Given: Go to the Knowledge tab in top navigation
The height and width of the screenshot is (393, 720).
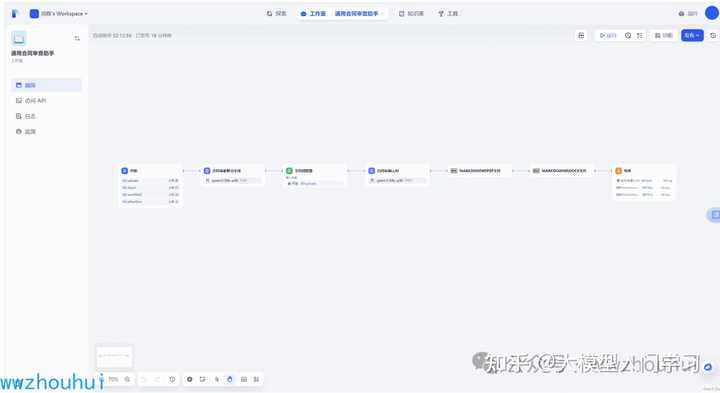Looking at the screenshot, I should pos(411,14).
